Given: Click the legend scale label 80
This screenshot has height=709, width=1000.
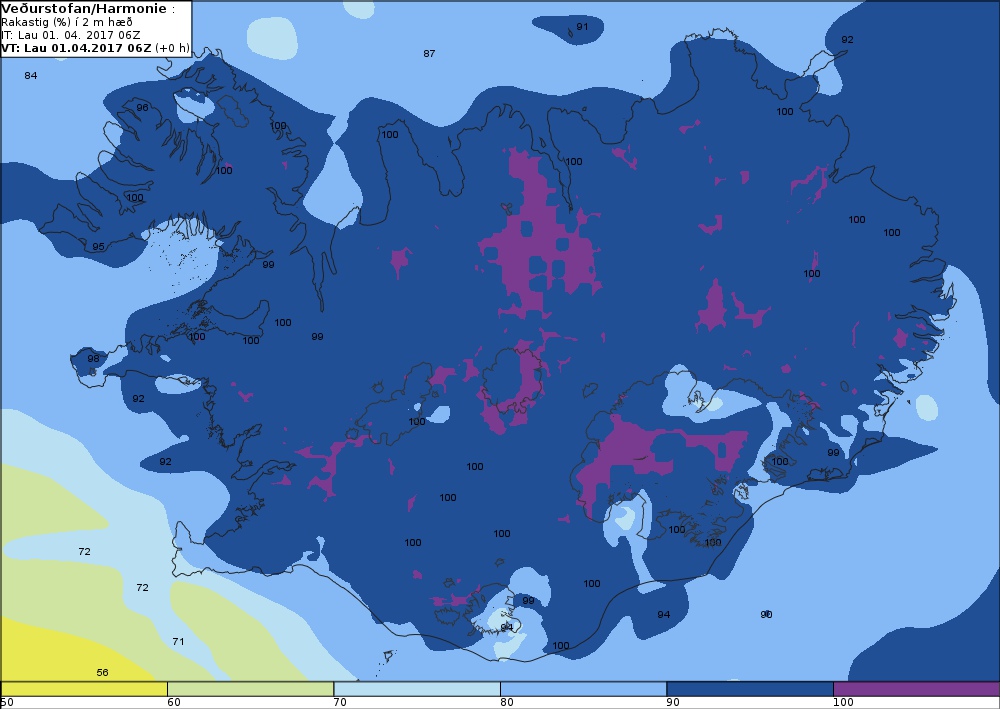Looking at the screenshot, I should (x=506, y=702).
